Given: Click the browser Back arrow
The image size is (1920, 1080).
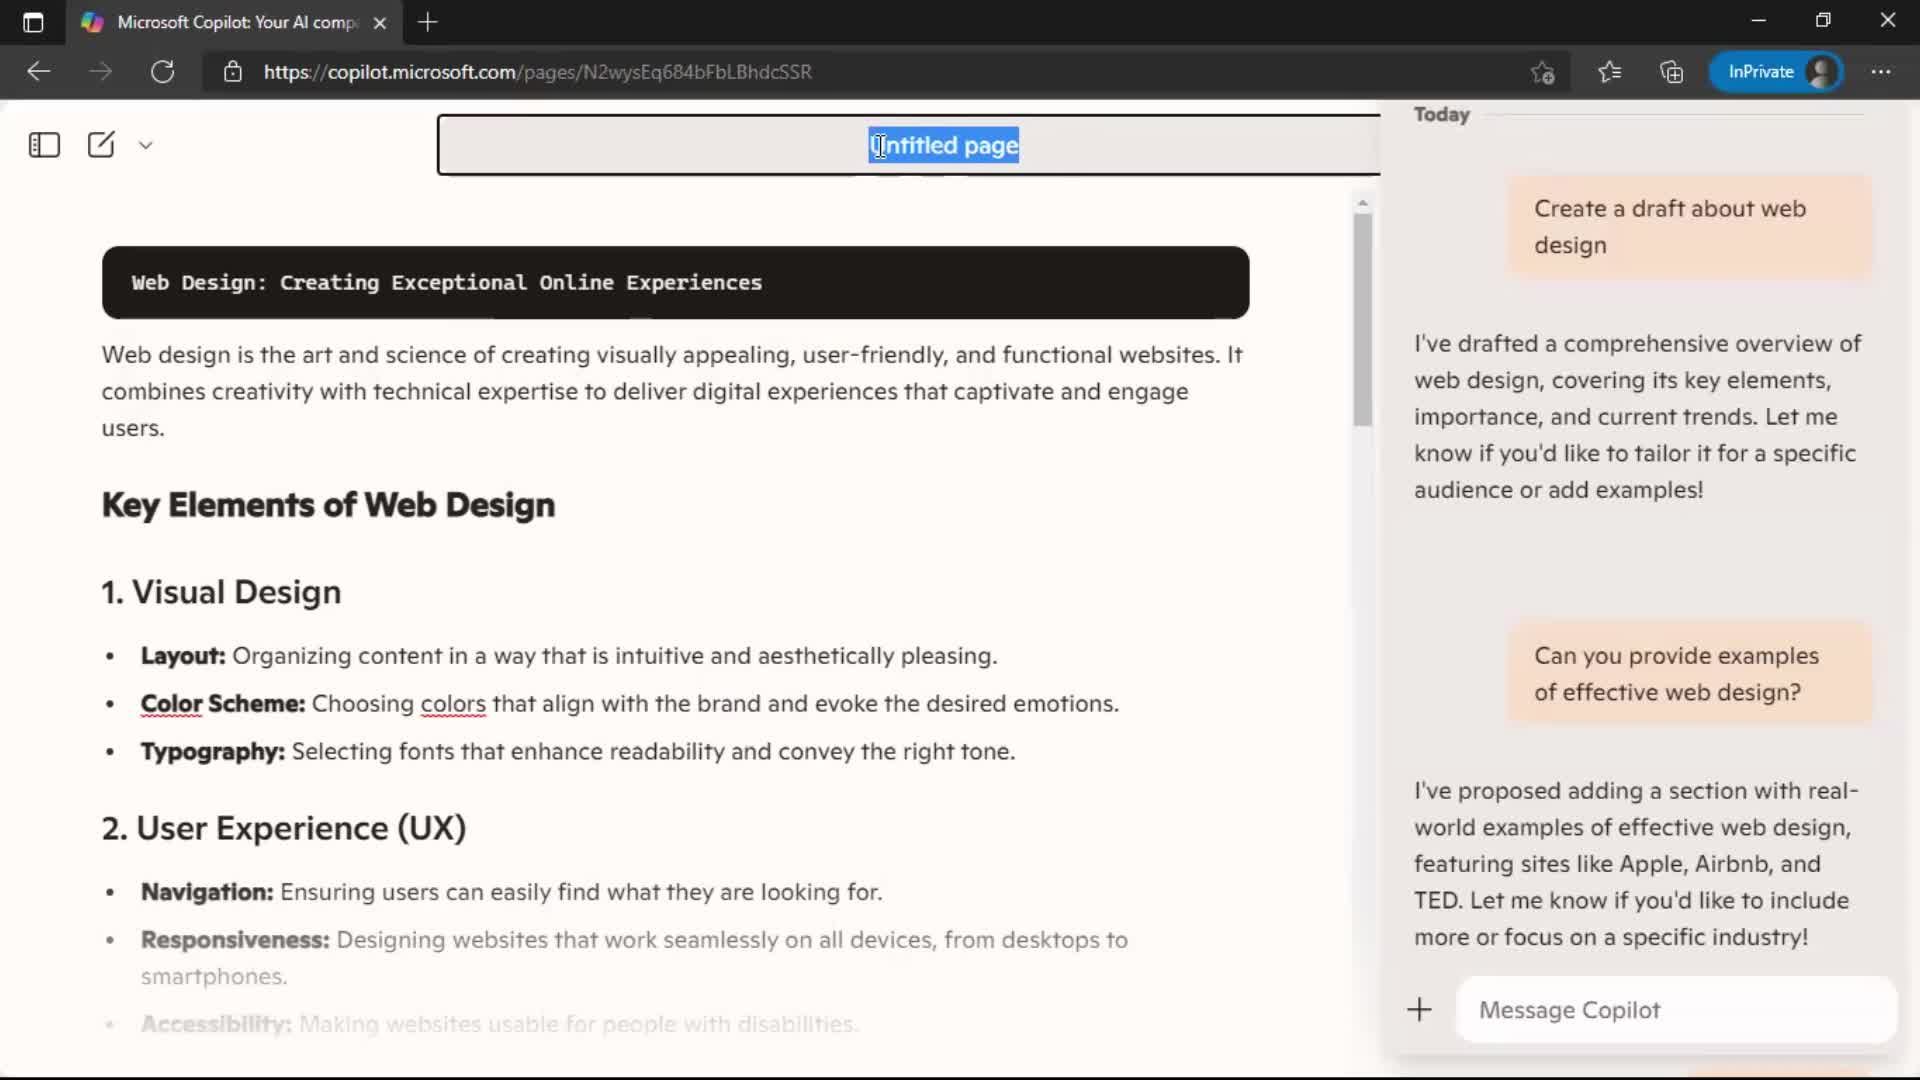Looking at the screenshot, I should click(x=38, y=72).
